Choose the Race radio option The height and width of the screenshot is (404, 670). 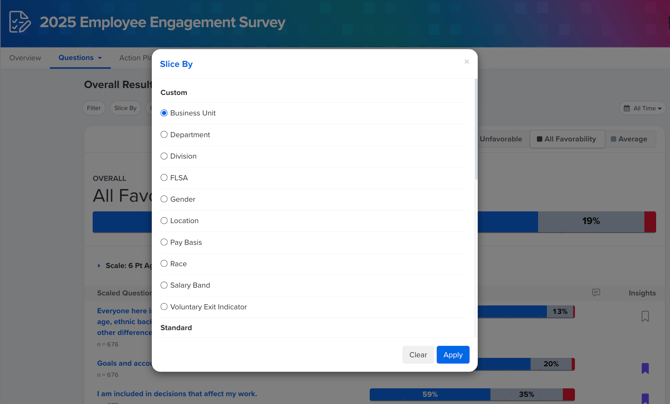[164, 263]
